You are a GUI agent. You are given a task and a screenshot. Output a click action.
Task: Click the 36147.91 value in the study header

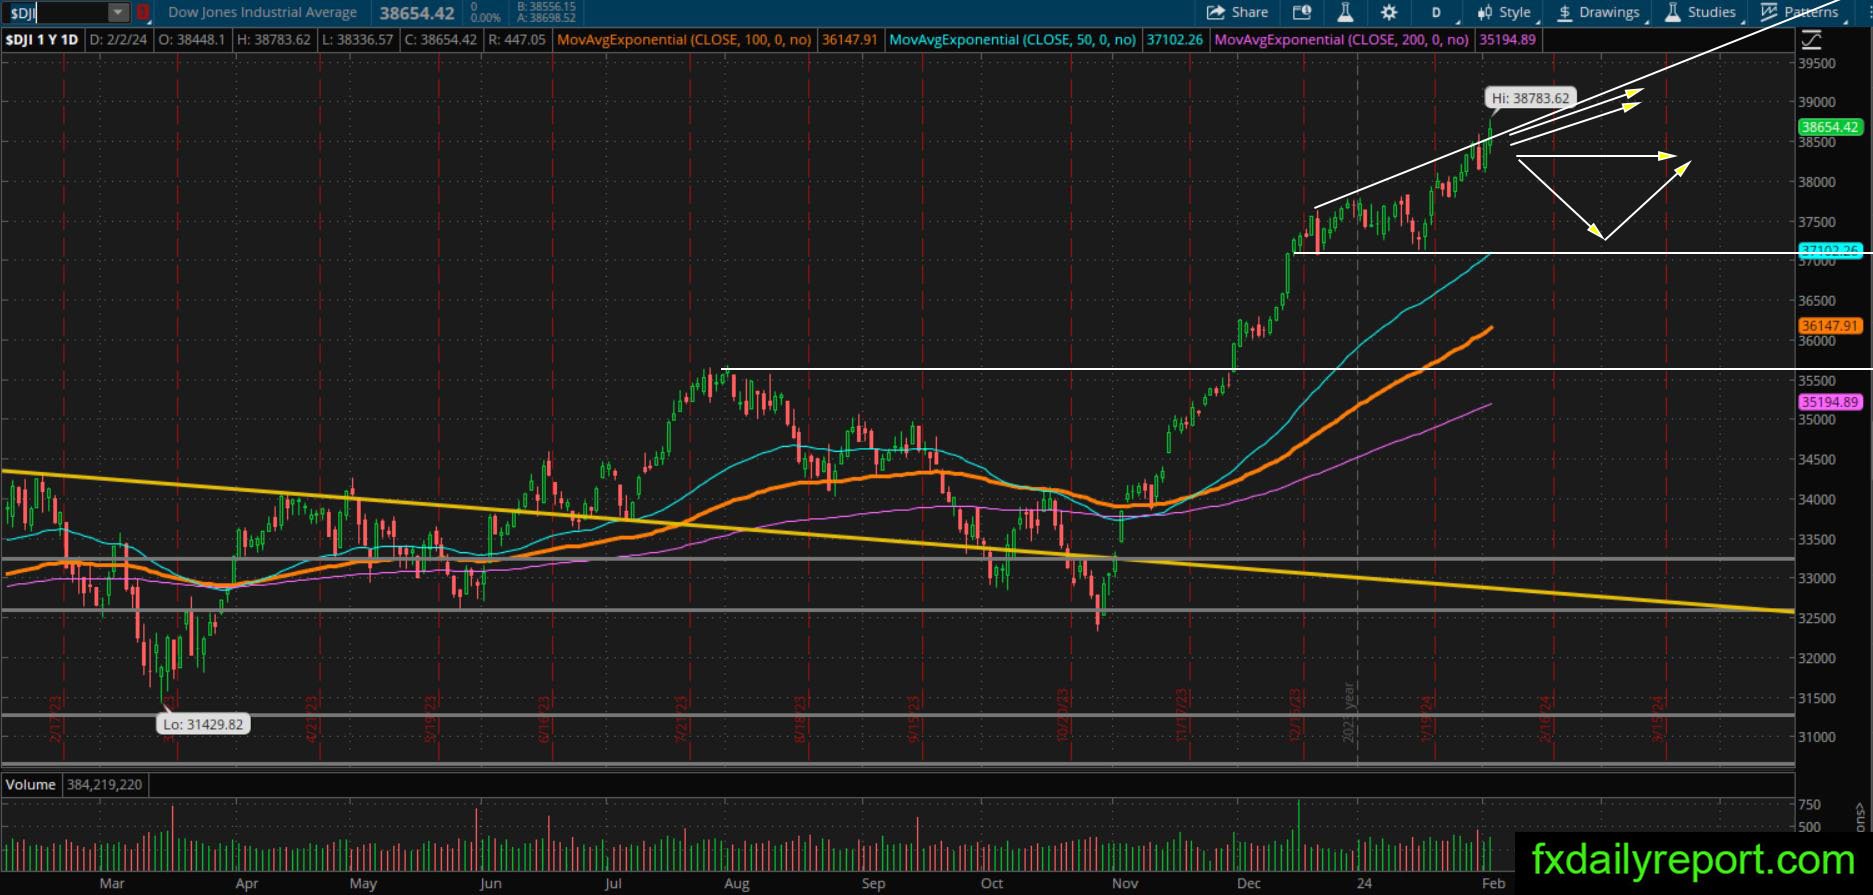[849, 40]
